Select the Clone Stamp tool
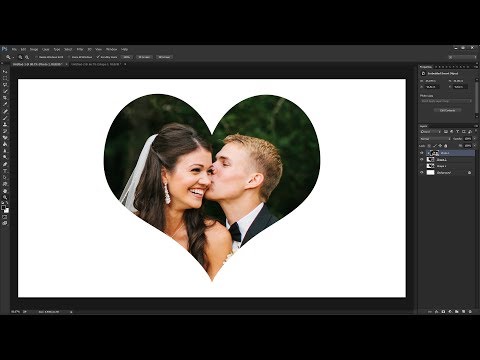 click(x=5, y=124)
